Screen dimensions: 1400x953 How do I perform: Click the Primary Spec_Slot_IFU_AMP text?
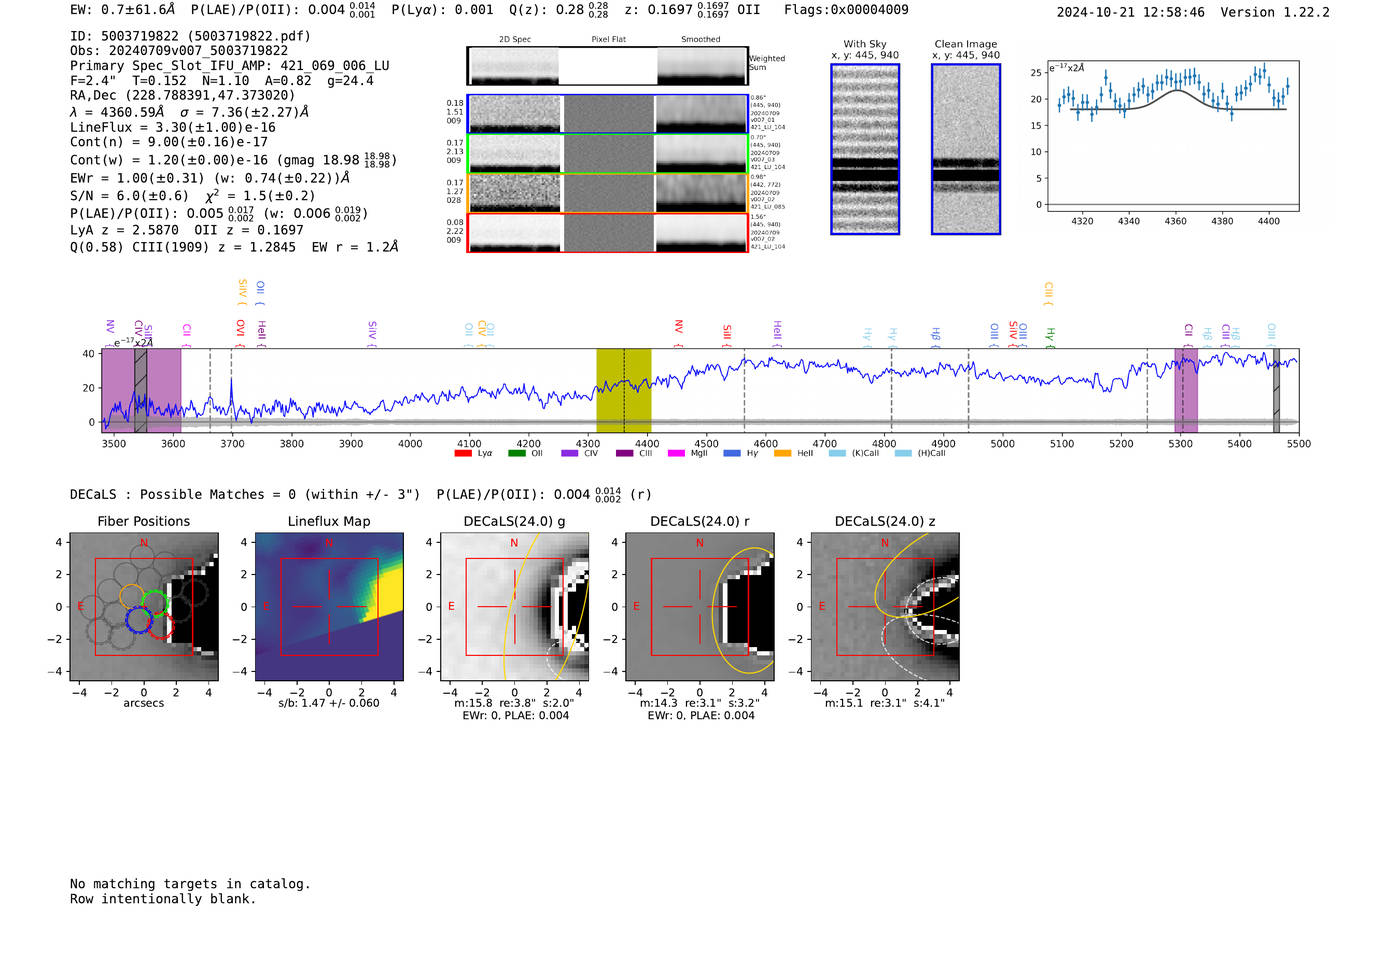[x=230, y=66]
